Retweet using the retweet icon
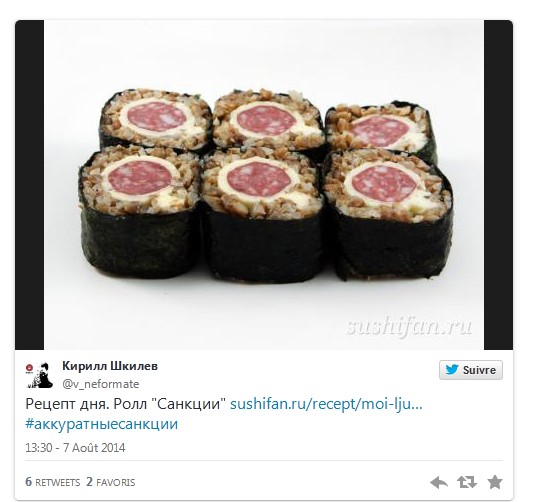This screenshot has height=502, width=538. [x=467, y=482]
